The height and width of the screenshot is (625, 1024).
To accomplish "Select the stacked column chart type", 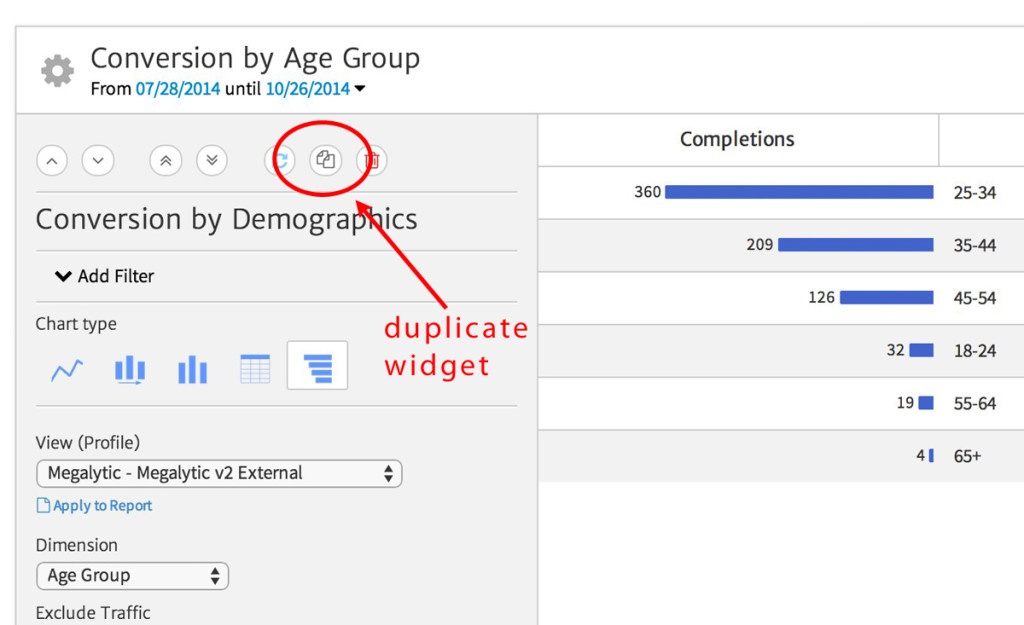I will tap(131, 369).
